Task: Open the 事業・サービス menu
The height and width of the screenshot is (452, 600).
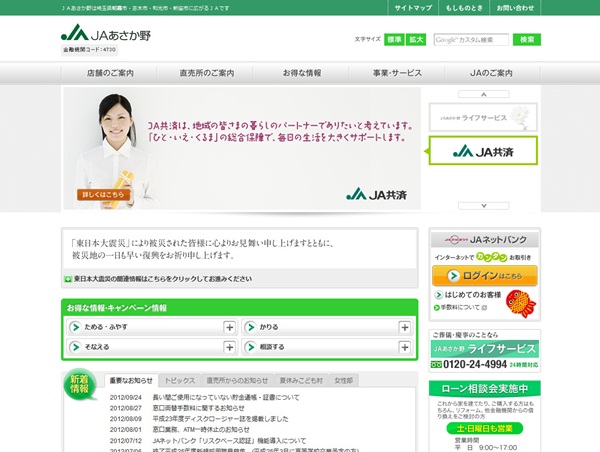Action: pyautogui.click(x=397, y=73)
